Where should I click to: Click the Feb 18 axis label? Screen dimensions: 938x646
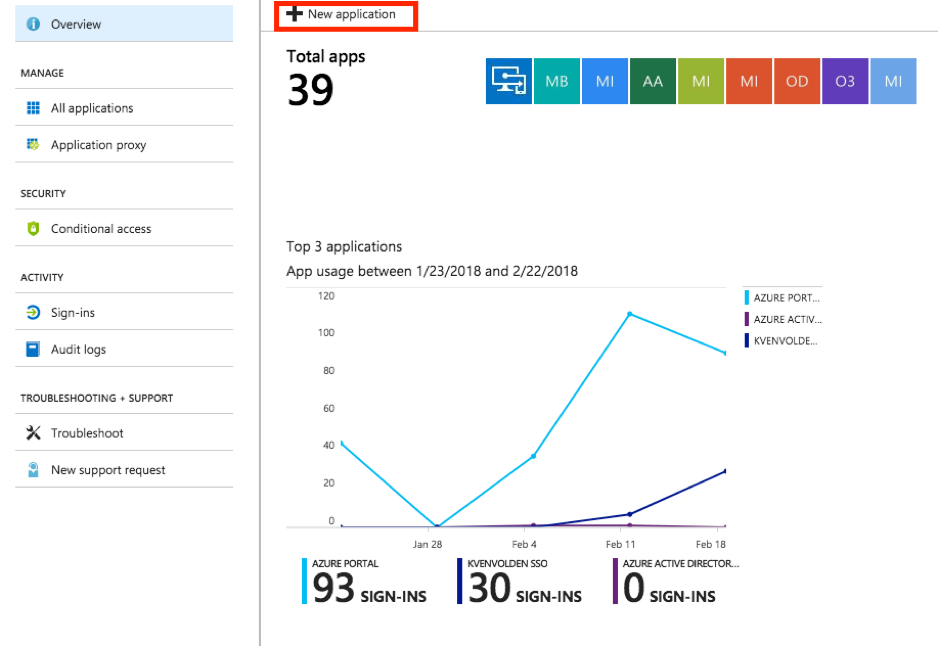click(711, 544)
